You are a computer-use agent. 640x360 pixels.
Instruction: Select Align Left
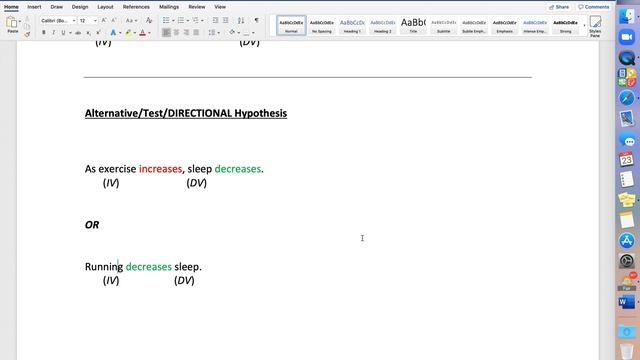pyautogui.click(x=166, y=33)
